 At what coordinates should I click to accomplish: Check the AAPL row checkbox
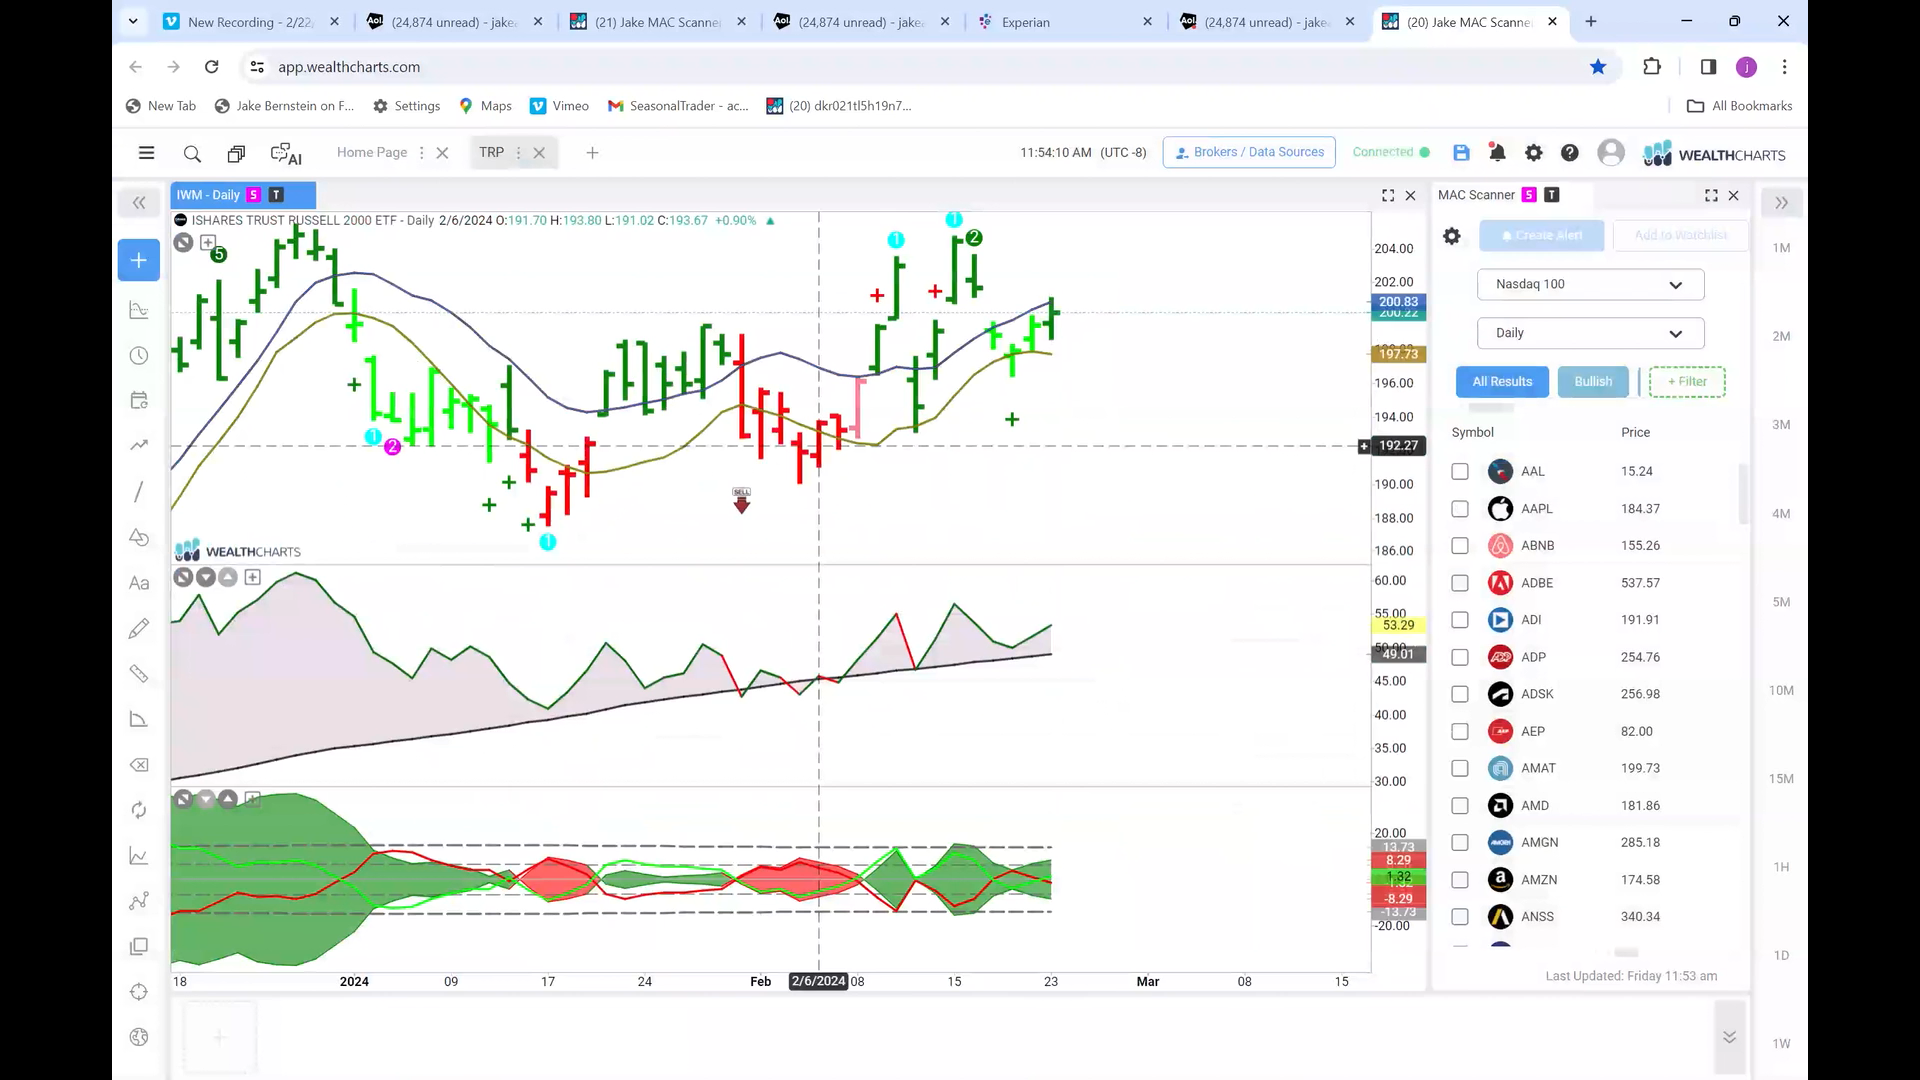[1460, 509]
